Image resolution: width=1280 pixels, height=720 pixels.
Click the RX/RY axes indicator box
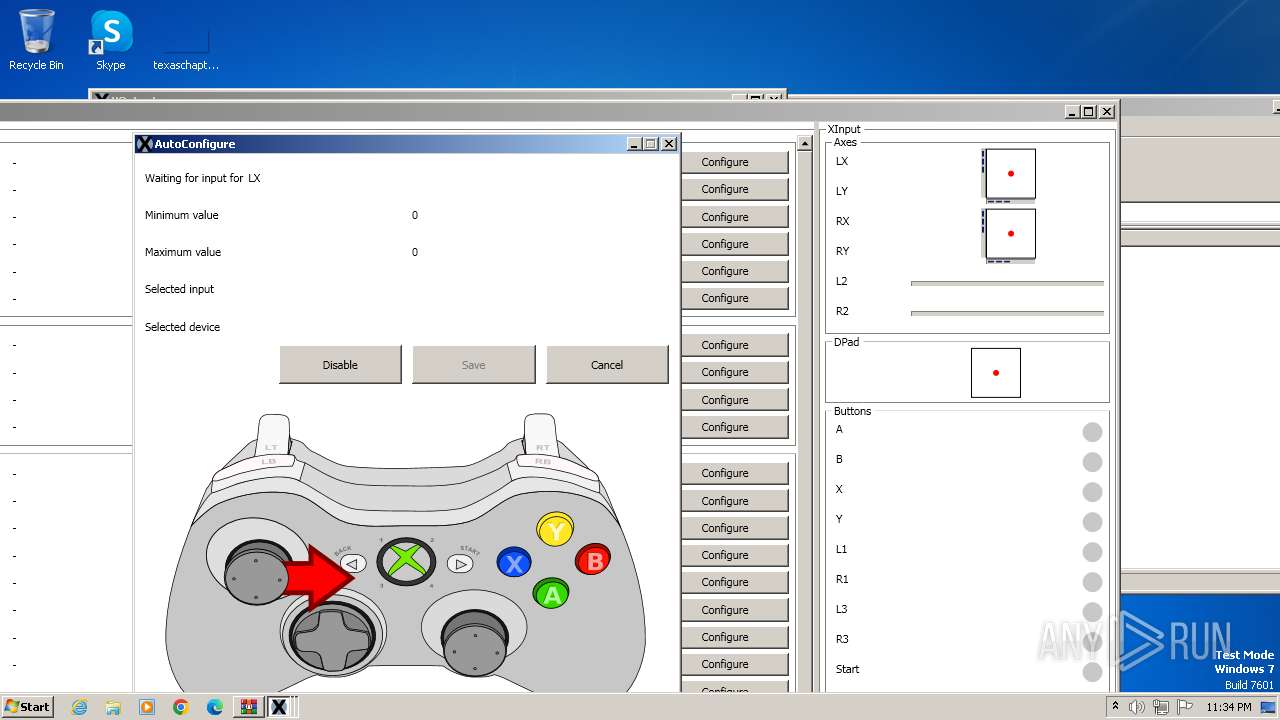[1010, 234]
